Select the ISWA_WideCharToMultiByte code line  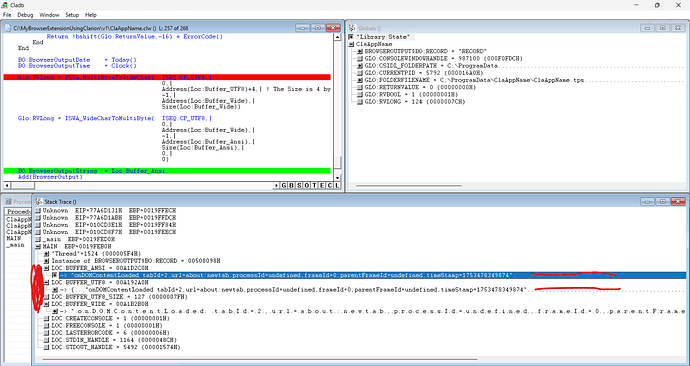[x=114, y=118]
